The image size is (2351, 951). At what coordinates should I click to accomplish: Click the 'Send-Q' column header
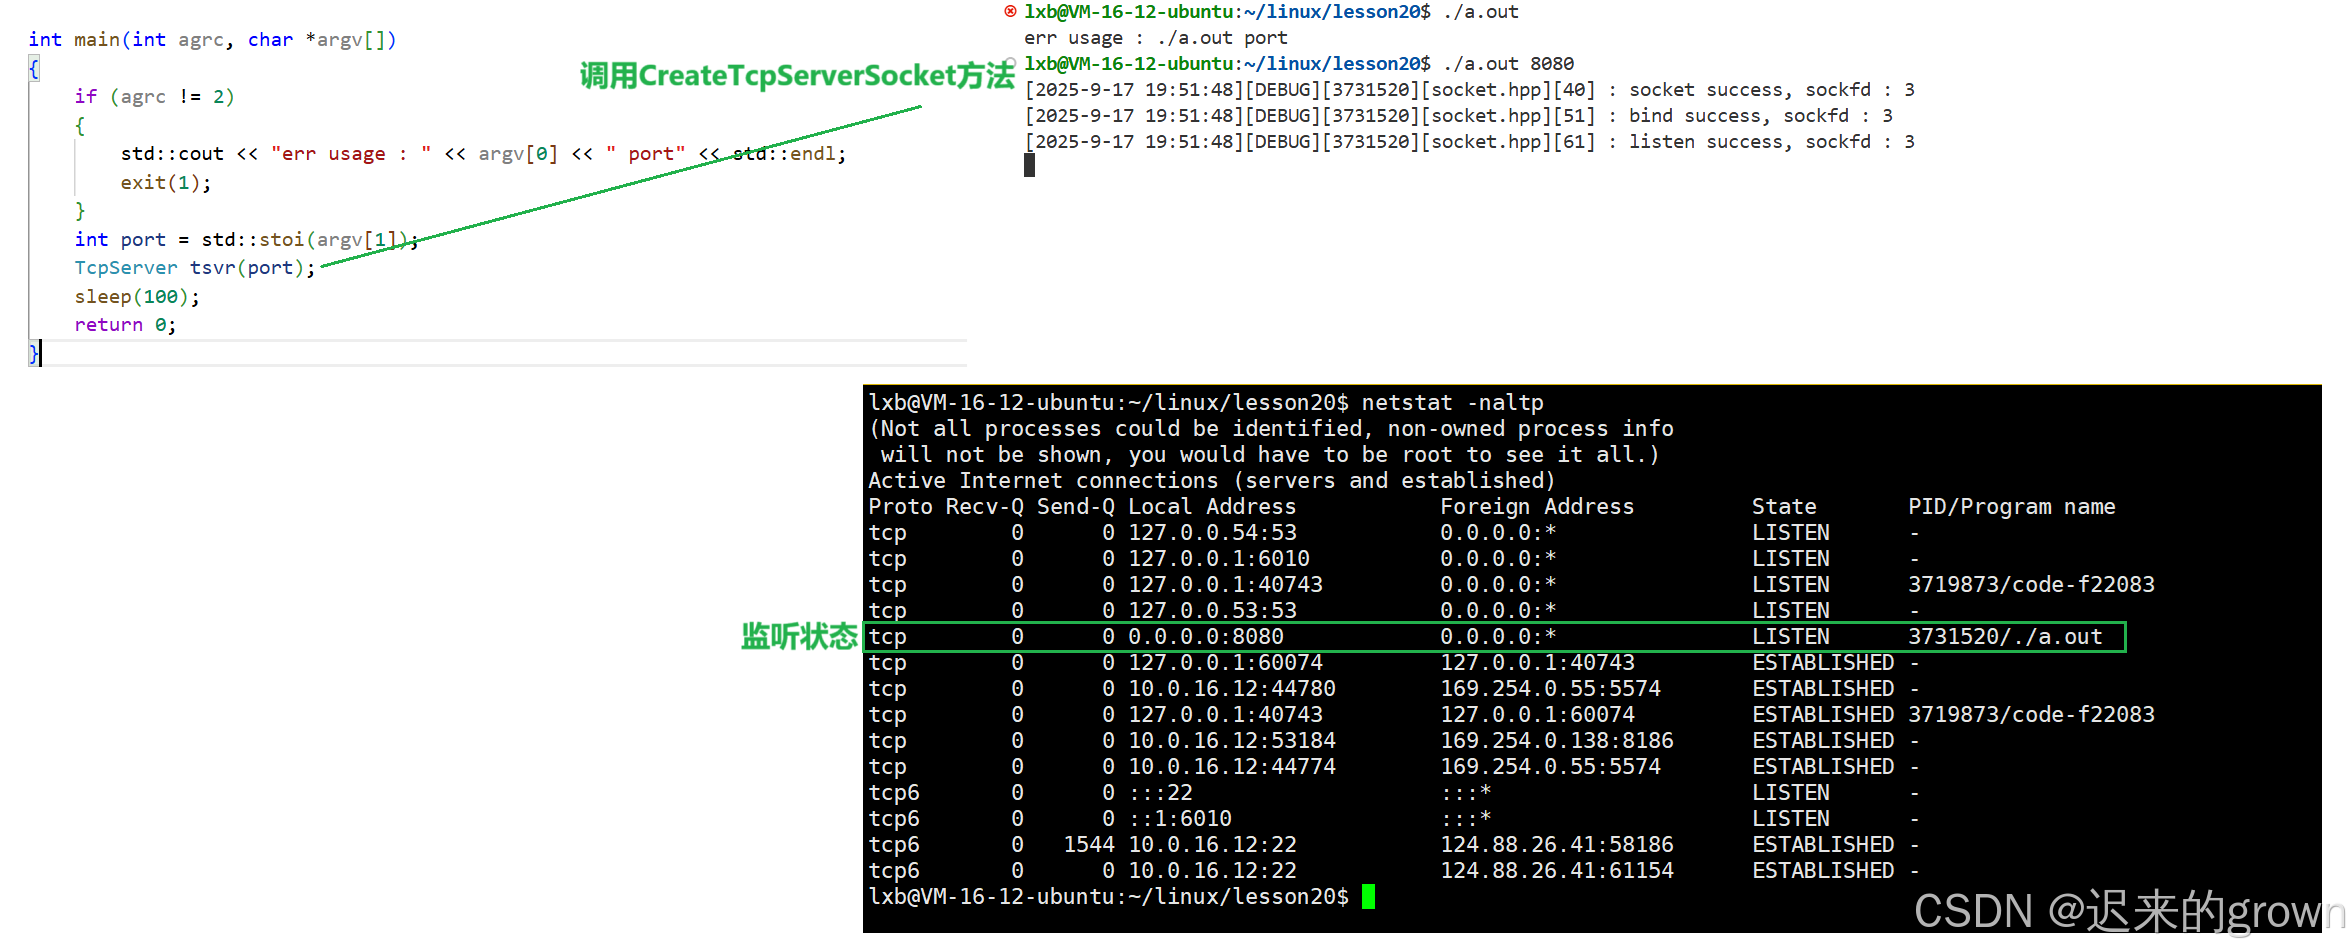(1076, 507)
